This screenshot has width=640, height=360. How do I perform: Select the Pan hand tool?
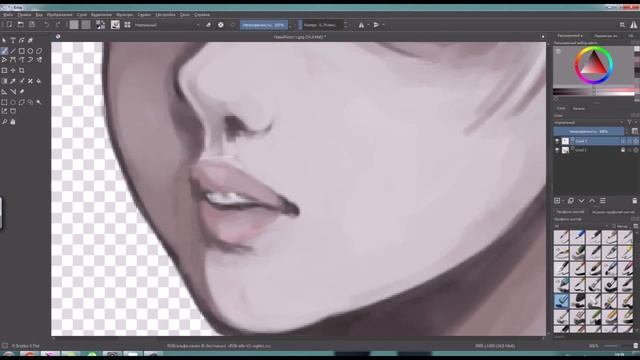[13, 122]
